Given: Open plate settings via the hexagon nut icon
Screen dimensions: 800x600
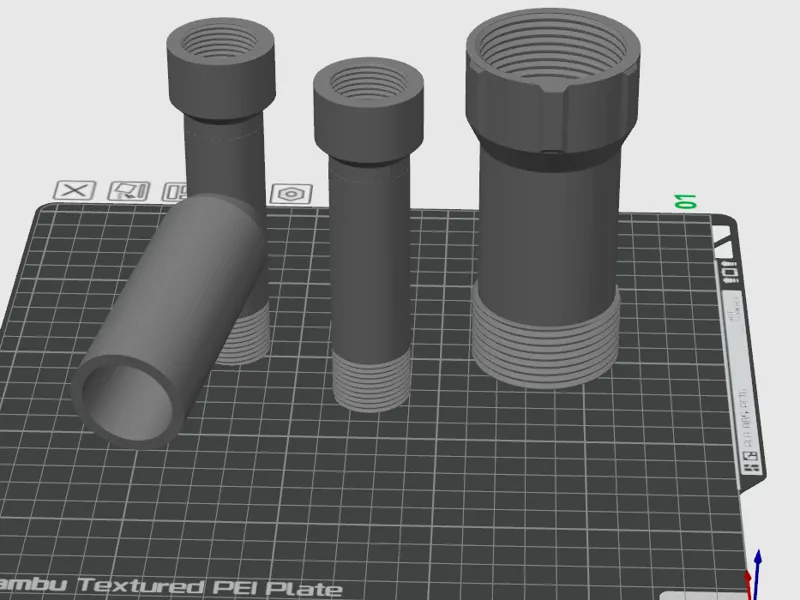Looking at the screenshot, I should click(291, 194).
